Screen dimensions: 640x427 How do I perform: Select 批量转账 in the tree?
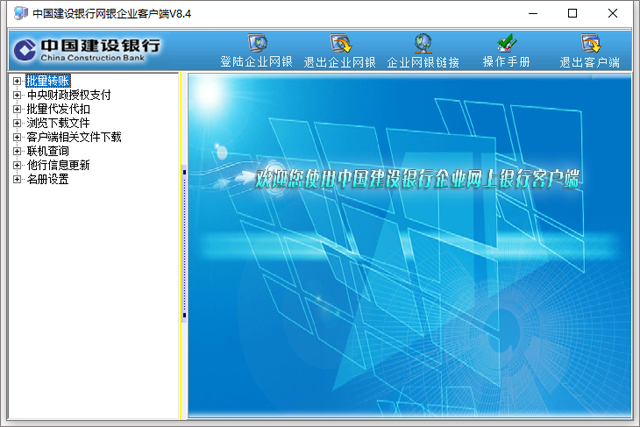48,81
